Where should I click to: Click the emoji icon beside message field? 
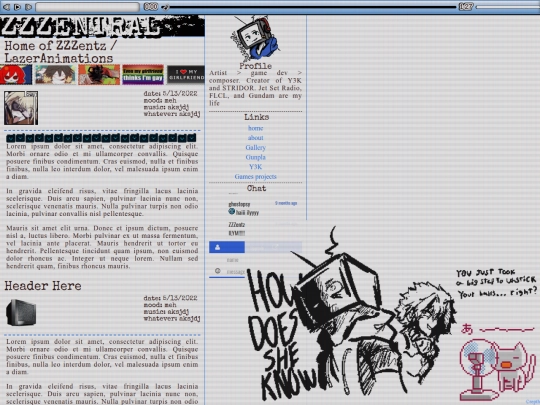tap(218, 271)
